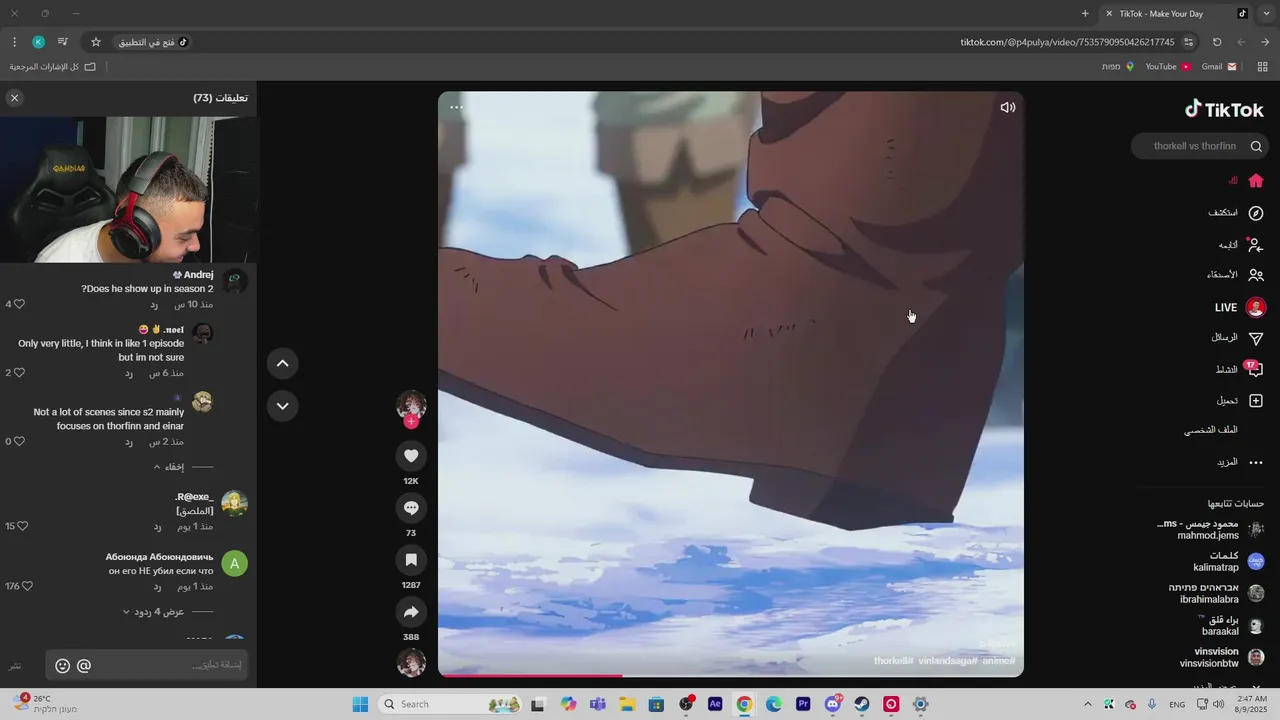Screen dimensions: 1280x720
Task: Open Discord from the taskbar
Action: pyautogui.click(x=833, y=704)
